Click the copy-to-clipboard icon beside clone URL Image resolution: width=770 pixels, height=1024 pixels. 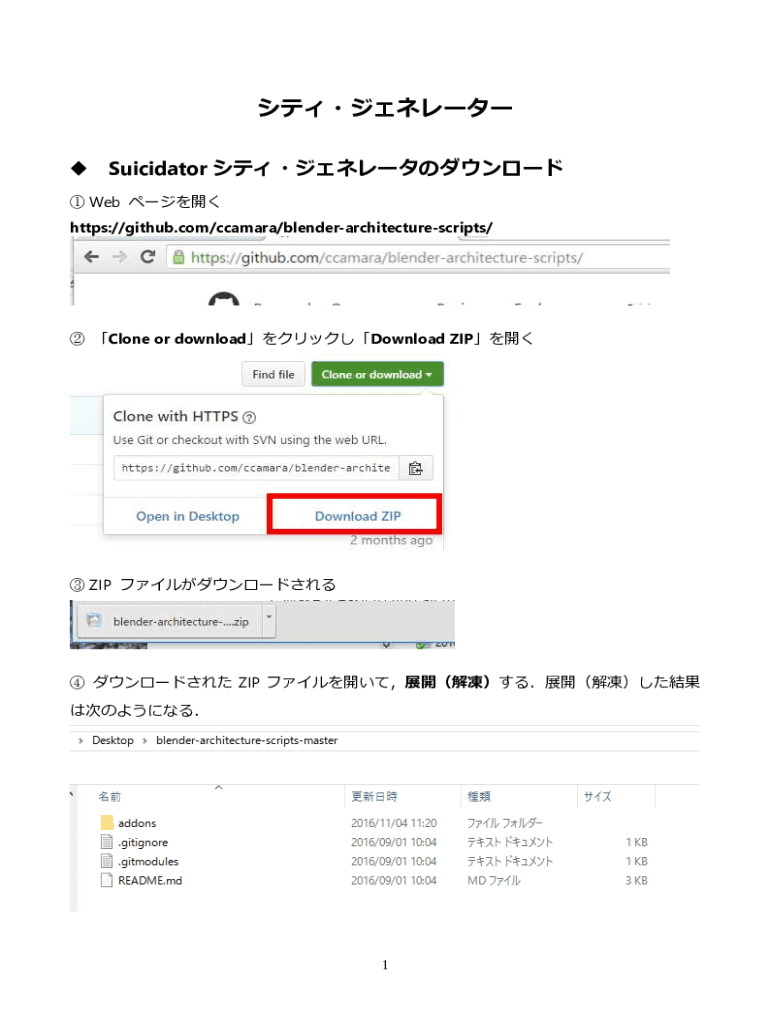(415, 467)
